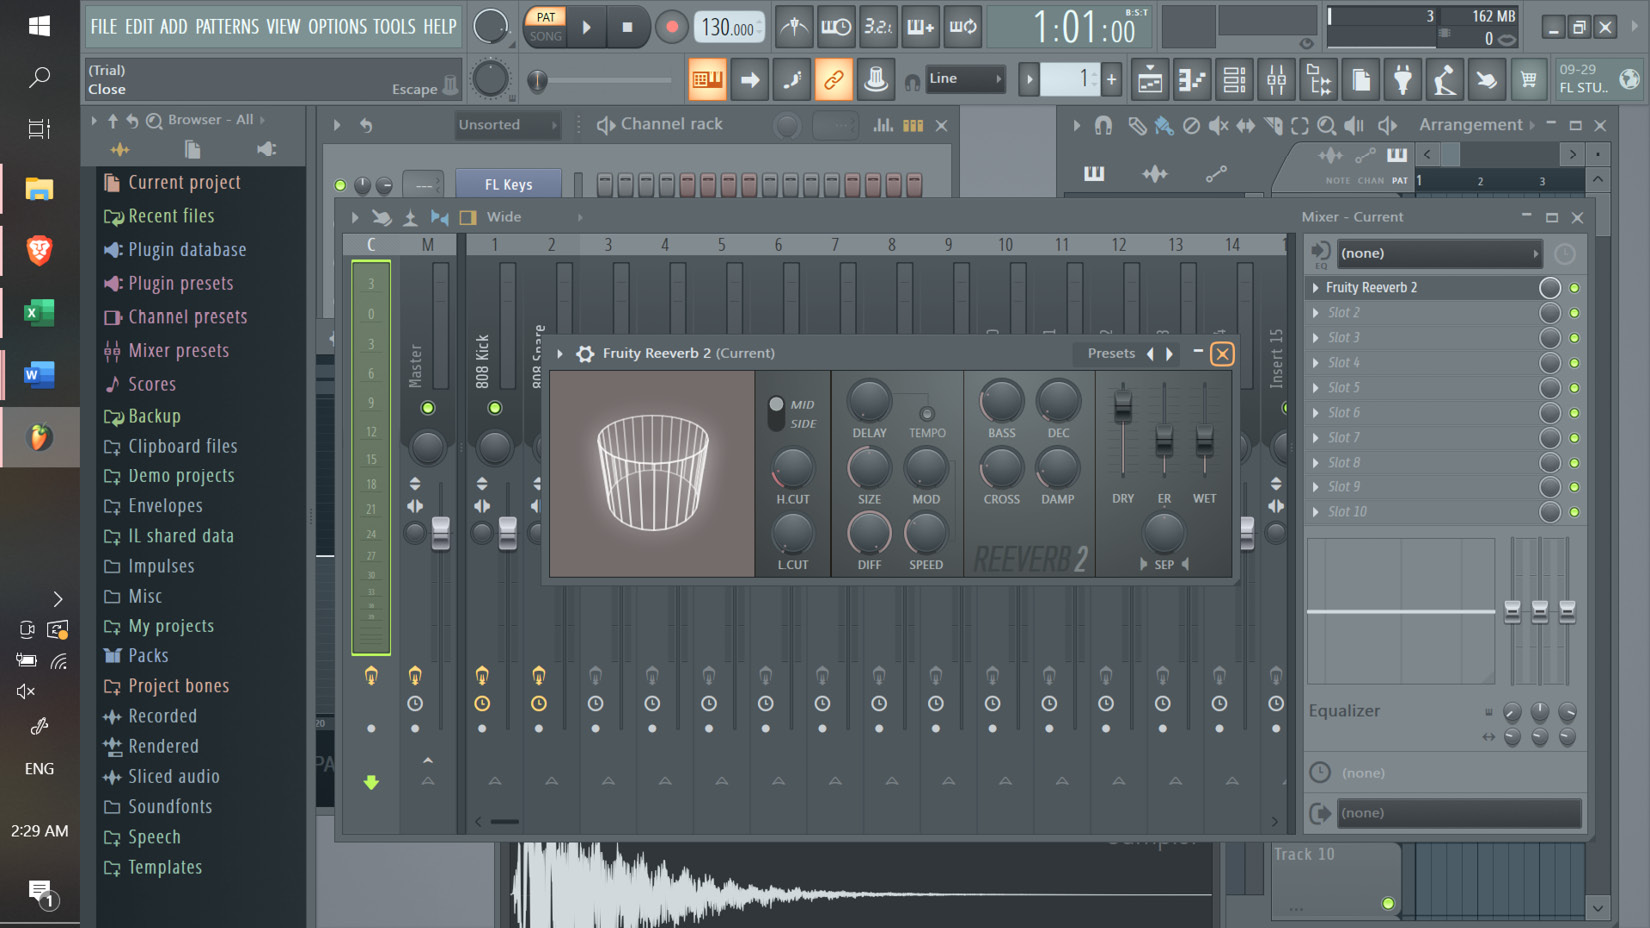Click the reverb room visualization display

652,474
